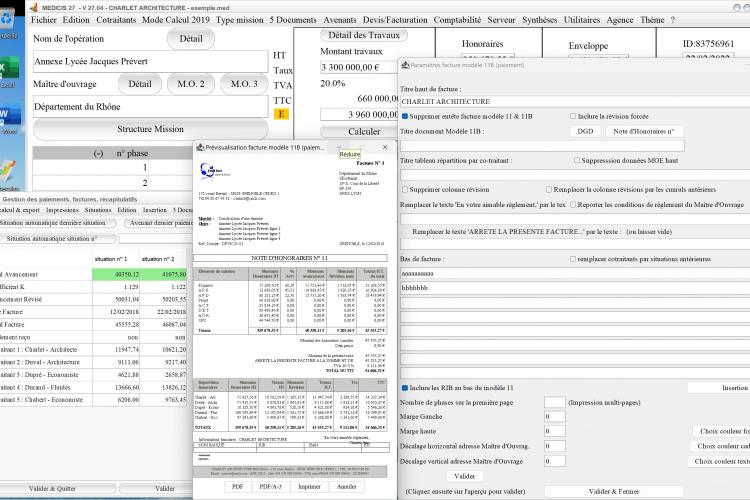The height and width of the screenshot is (500, 750).
Task: Open the Thème menu
Action: (652, 20)
